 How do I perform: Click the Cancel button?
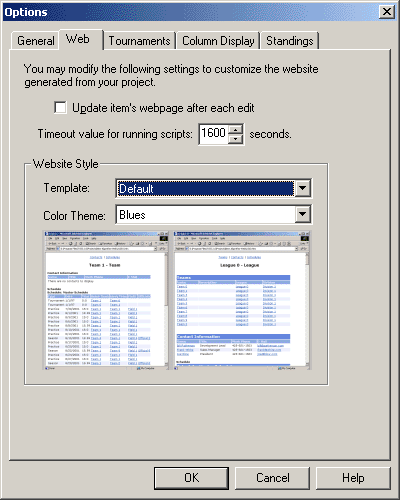point(272,478)
